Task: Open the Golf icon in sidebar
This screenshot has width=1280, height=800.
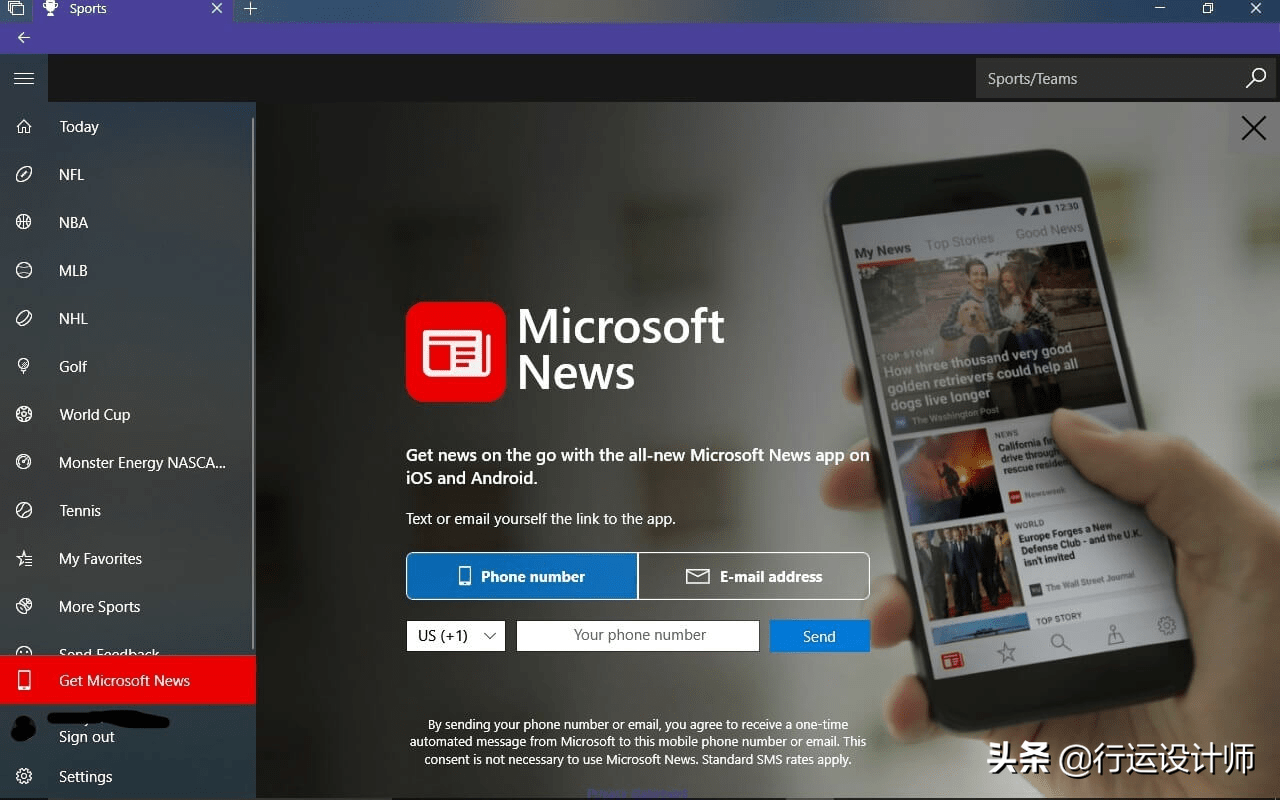Action: (24, 367)
